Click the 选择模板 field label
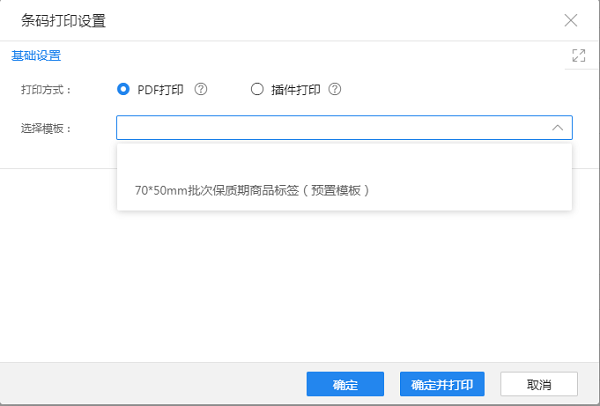This screenshot has height=406, width=600. click(46, 128)
